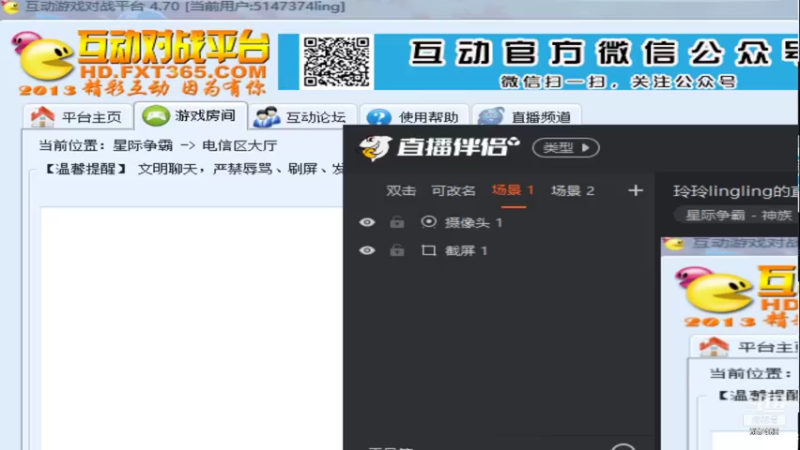
Task: Toggle lock on 截屏 1
Action: pyautogui.click(x=397, y=250)
